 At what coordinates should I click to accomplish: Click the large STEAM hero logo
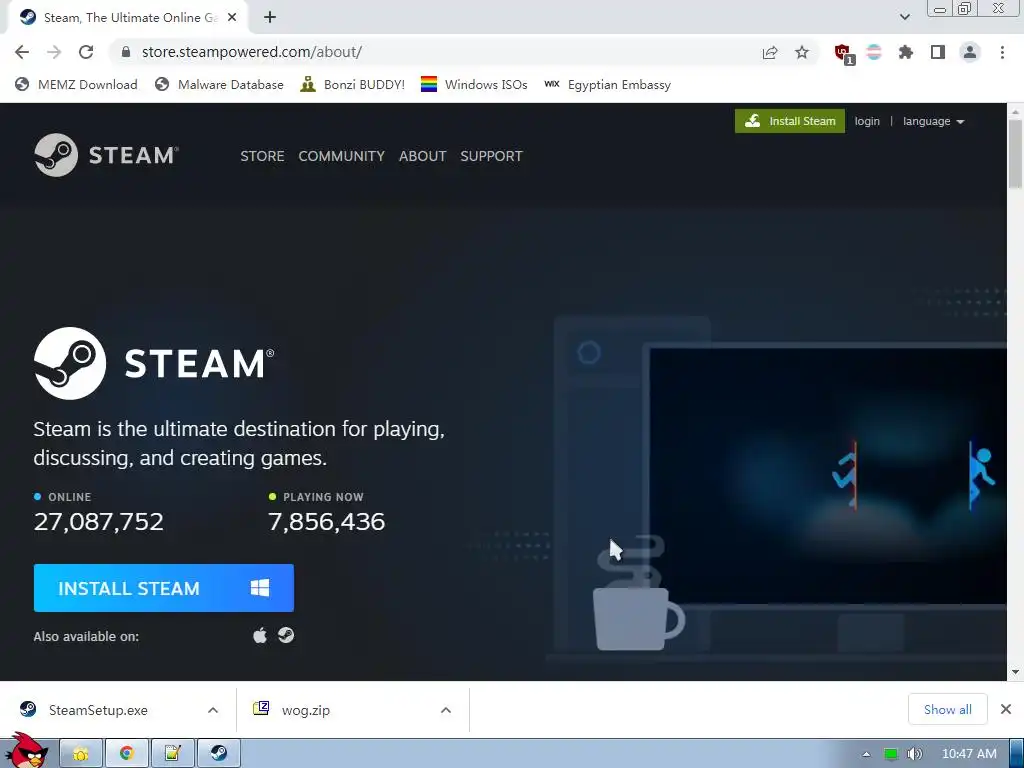154,363
